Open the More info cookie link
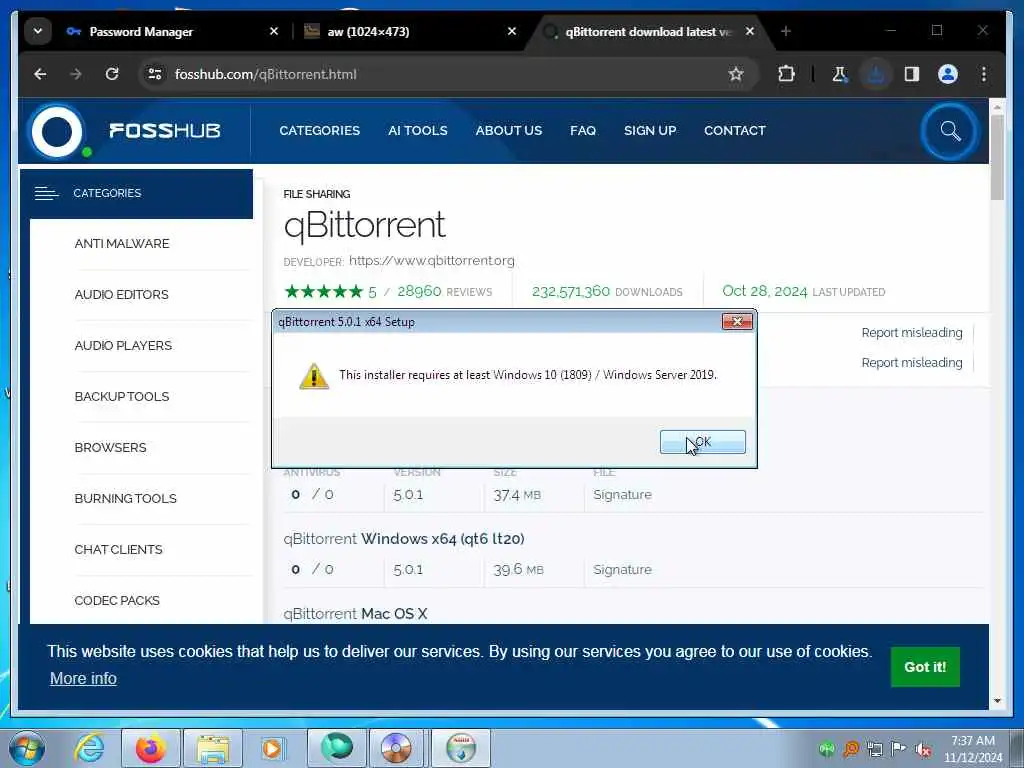Image resolution: width=1024 pixels, height=768 pixels. coord(84,679)
